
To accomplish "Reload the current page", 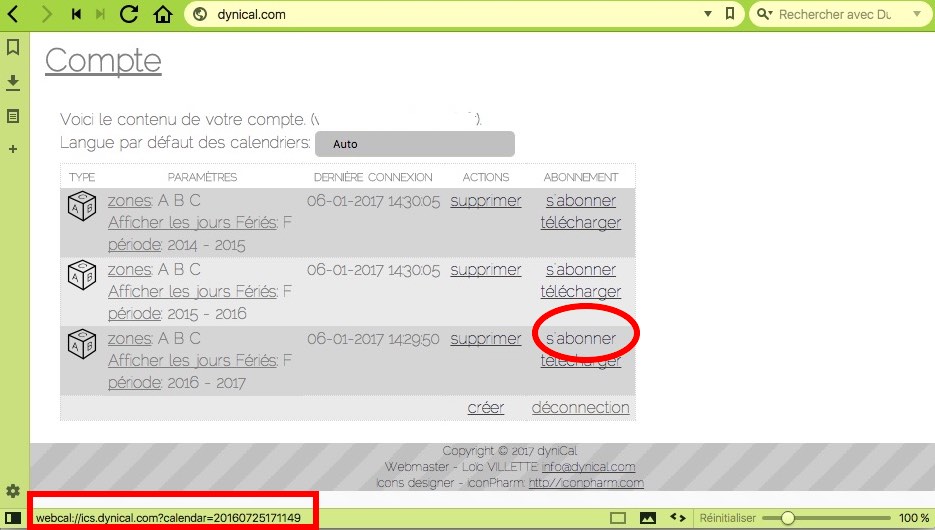I will pos(129,14).
